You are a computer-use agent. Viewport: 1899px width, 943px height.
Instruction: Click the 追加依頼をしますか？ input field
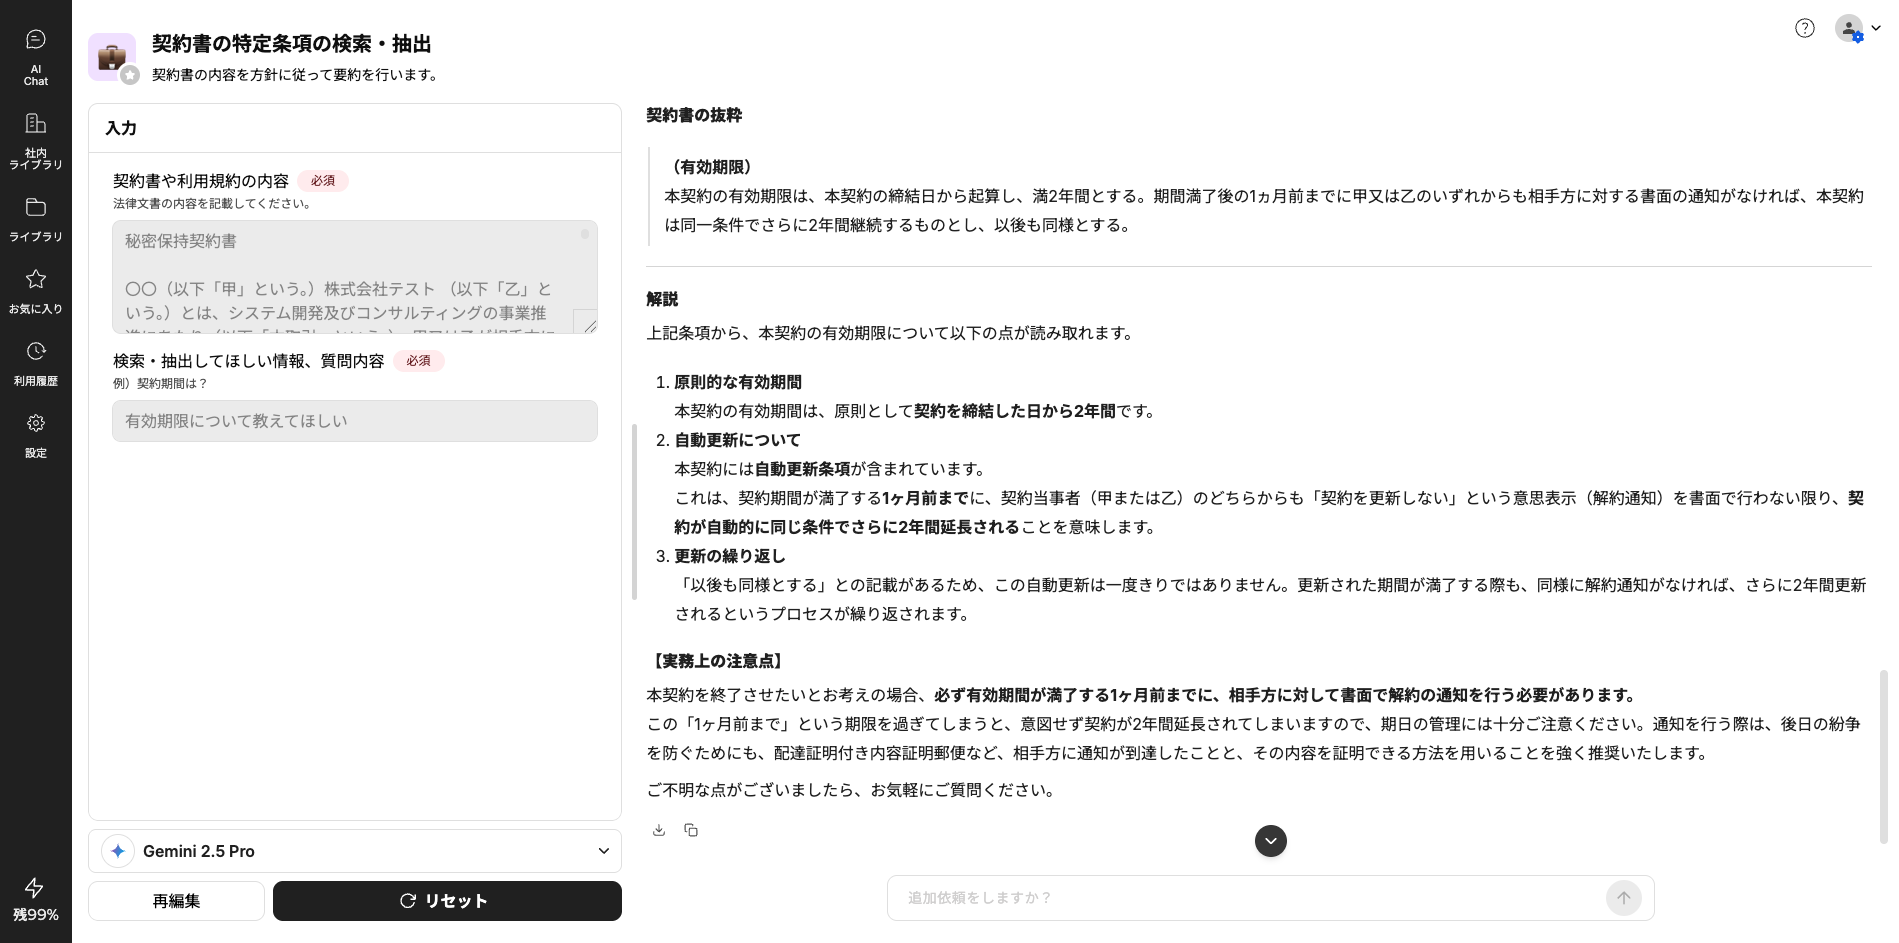pos(1250,898)
